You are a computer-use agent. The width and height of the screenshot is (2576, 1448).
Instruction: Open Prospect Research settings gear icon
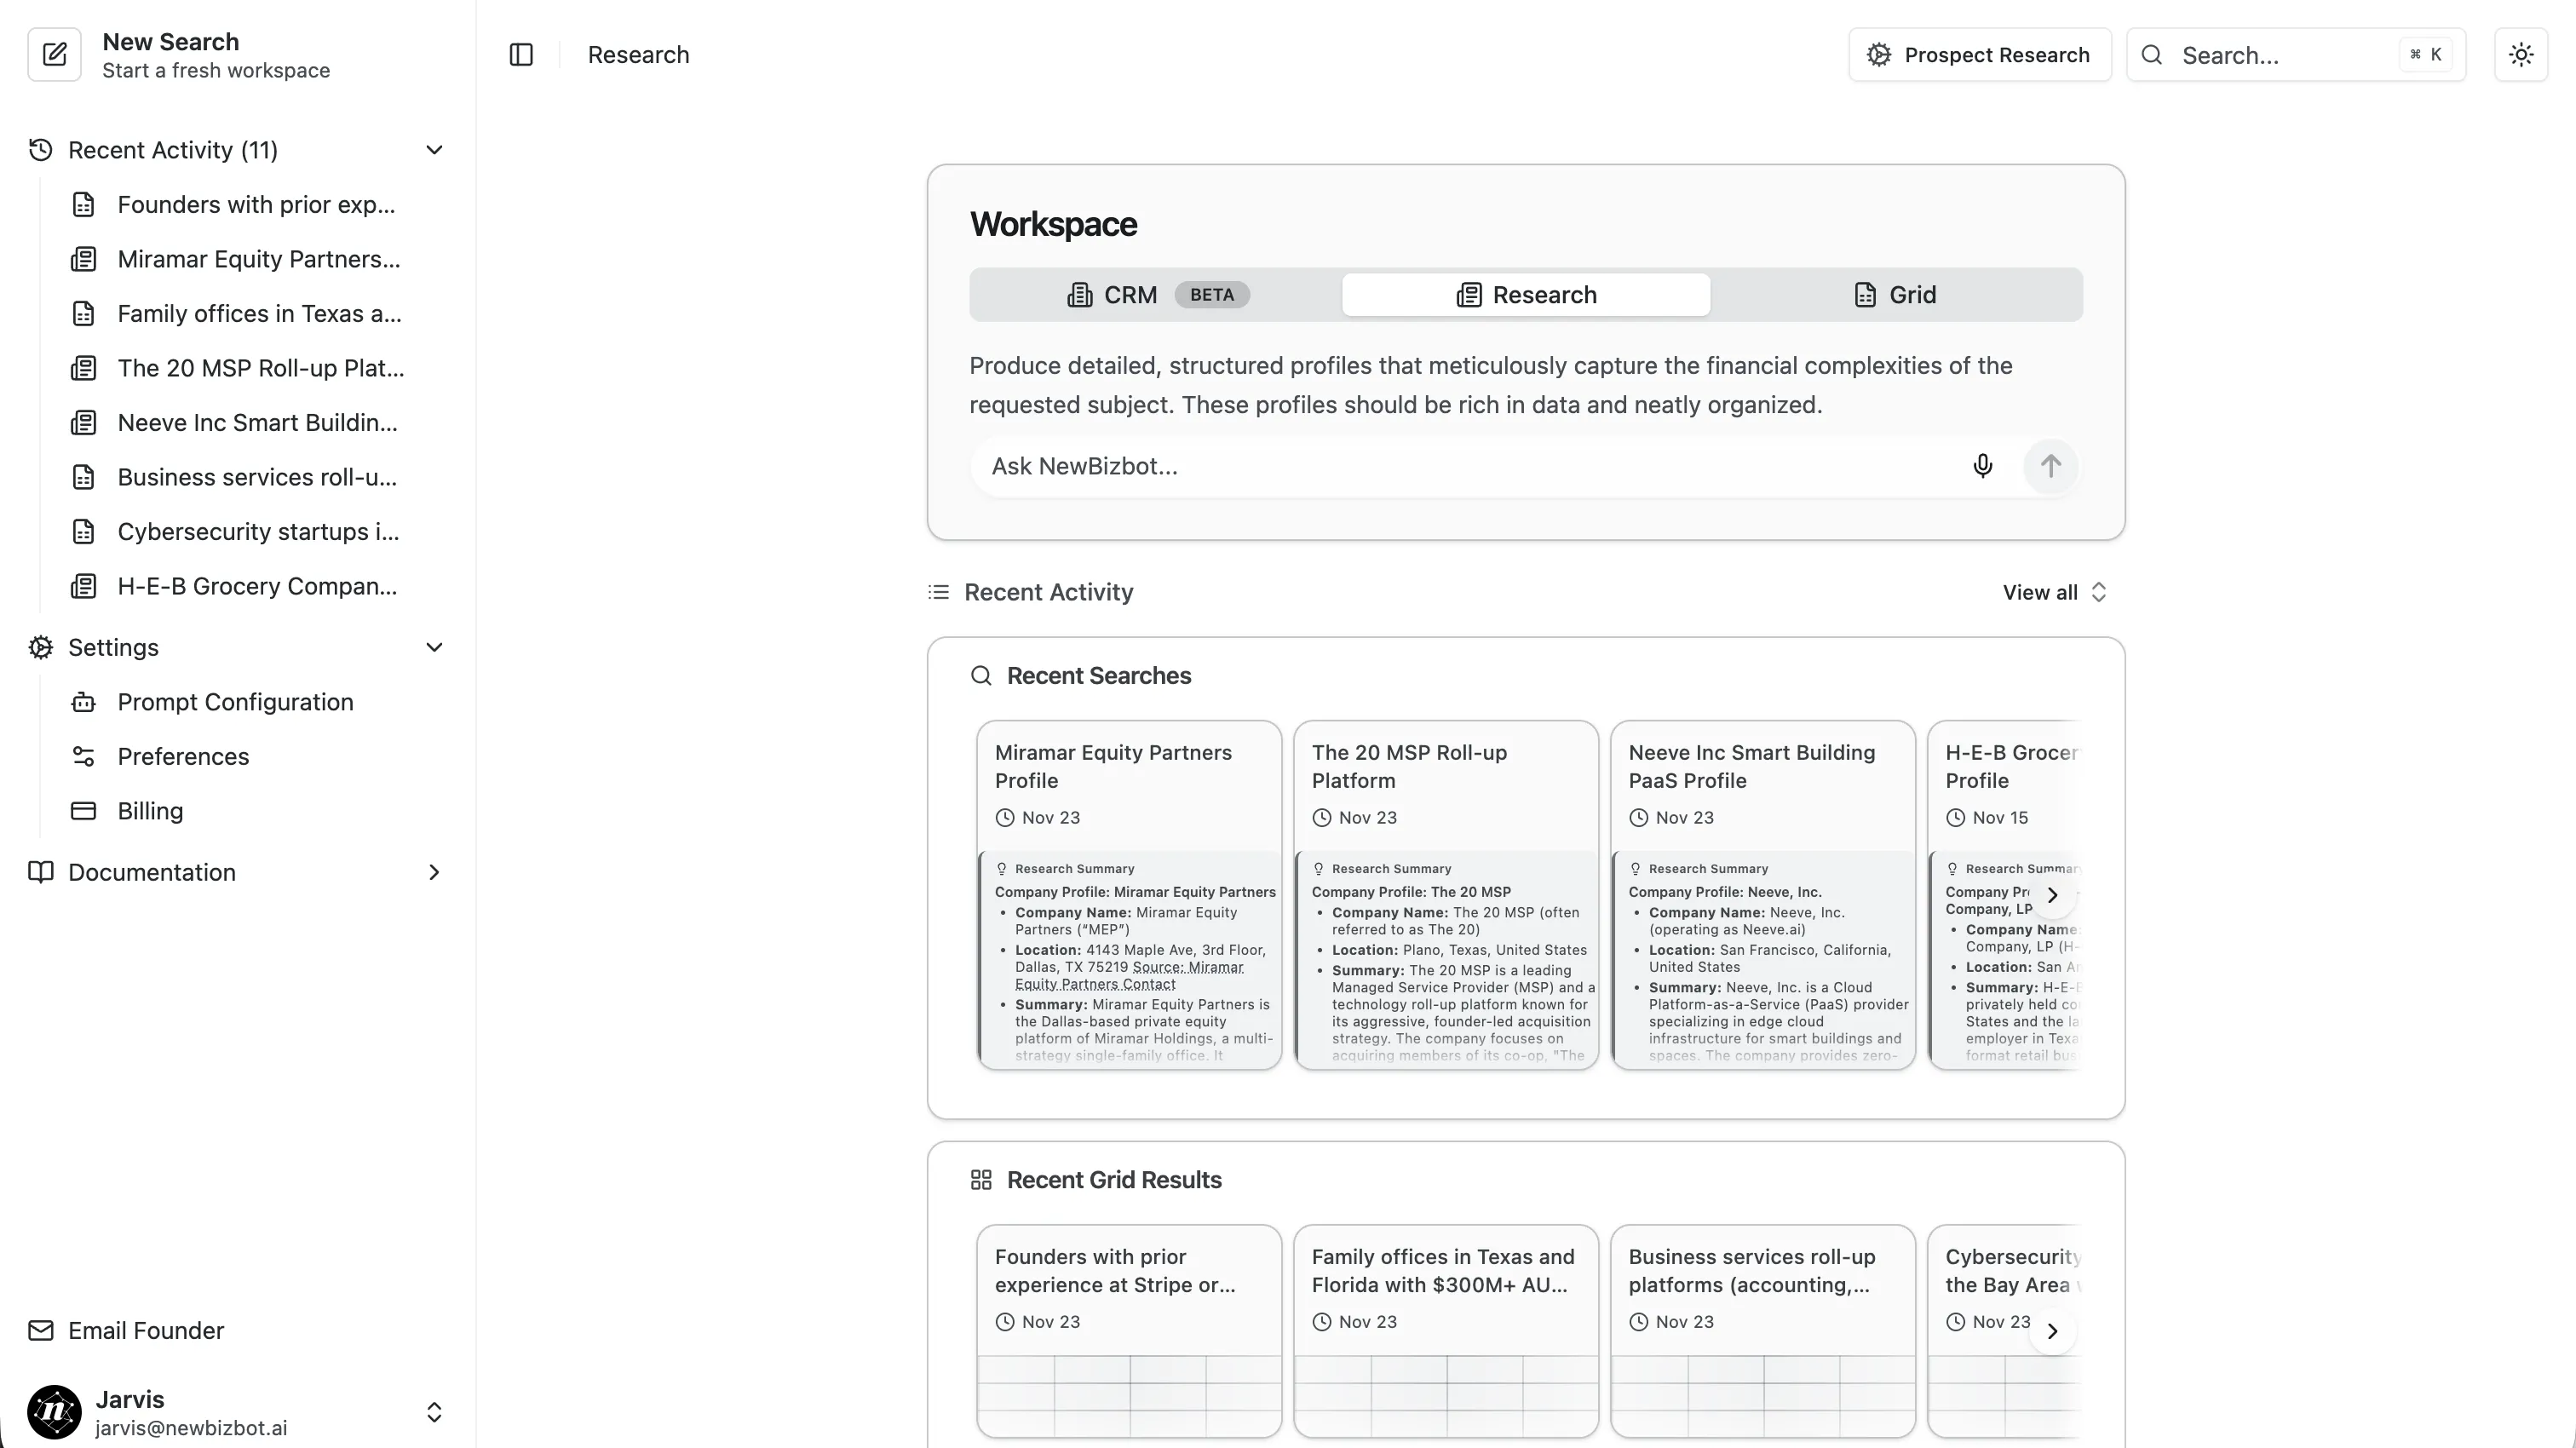pyautogui.click(x=1878, y=54)
